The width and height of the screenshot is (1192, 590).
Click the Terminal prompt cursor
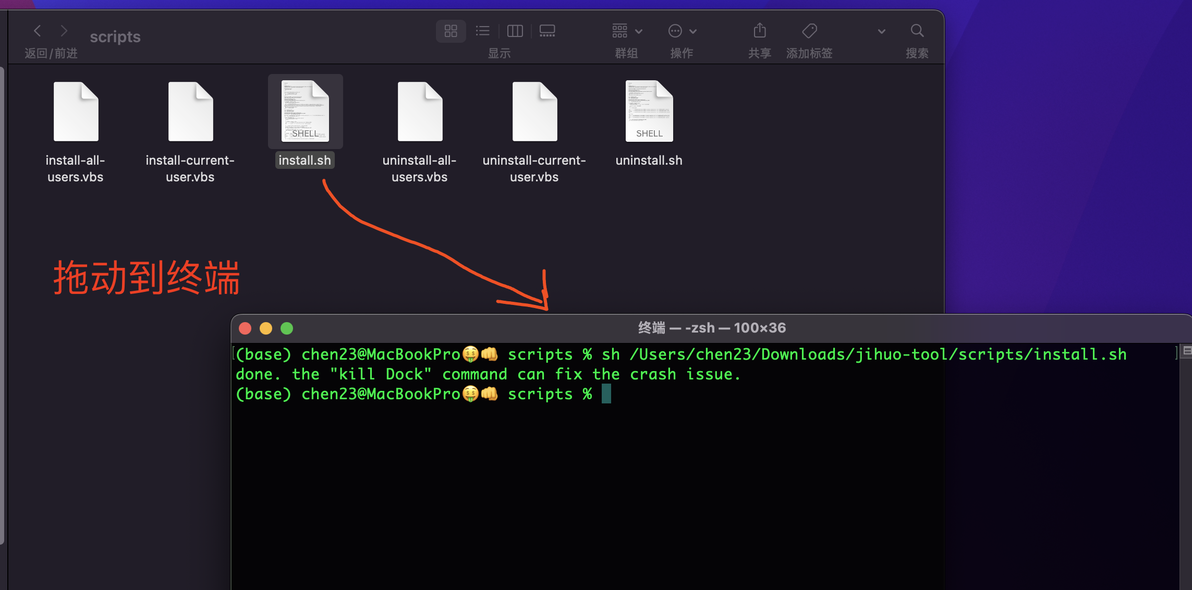(607, 394)
